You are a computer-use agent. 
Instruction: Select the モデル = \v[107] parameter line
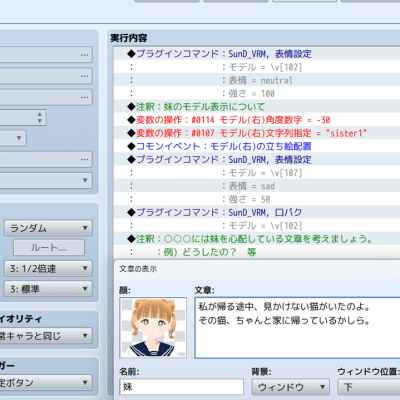tap(257, 173)
